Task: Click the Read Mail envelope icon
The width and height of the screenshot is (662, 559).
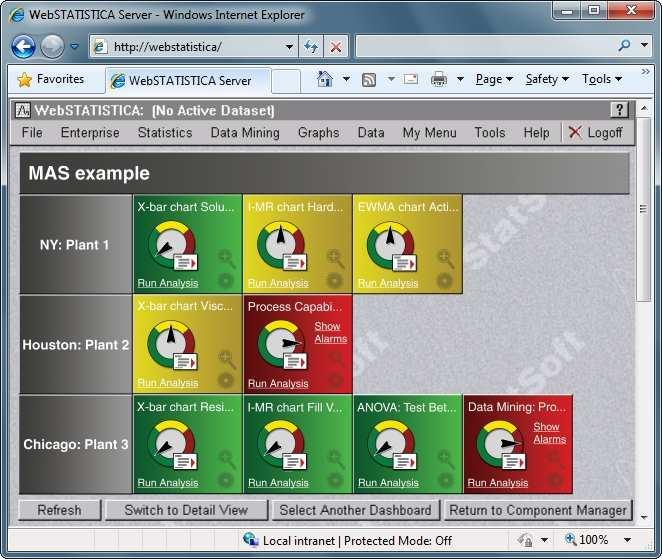Action: click(410, 79)
